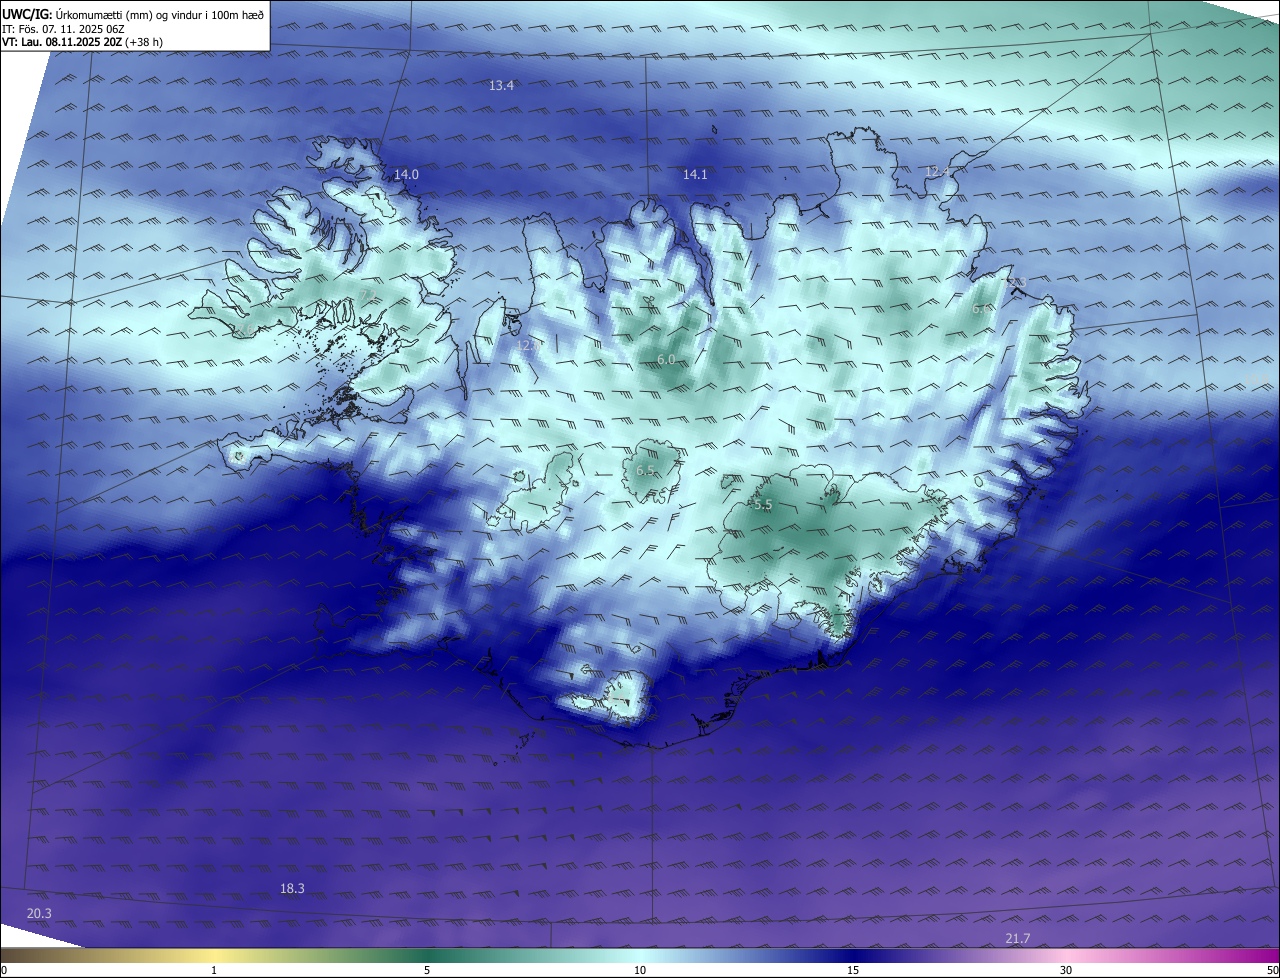Image resolution: width=1280 pixels, height=978 pixels.
Task: Click the 0 tick on the color scale
Action: [x=4, y=970]
